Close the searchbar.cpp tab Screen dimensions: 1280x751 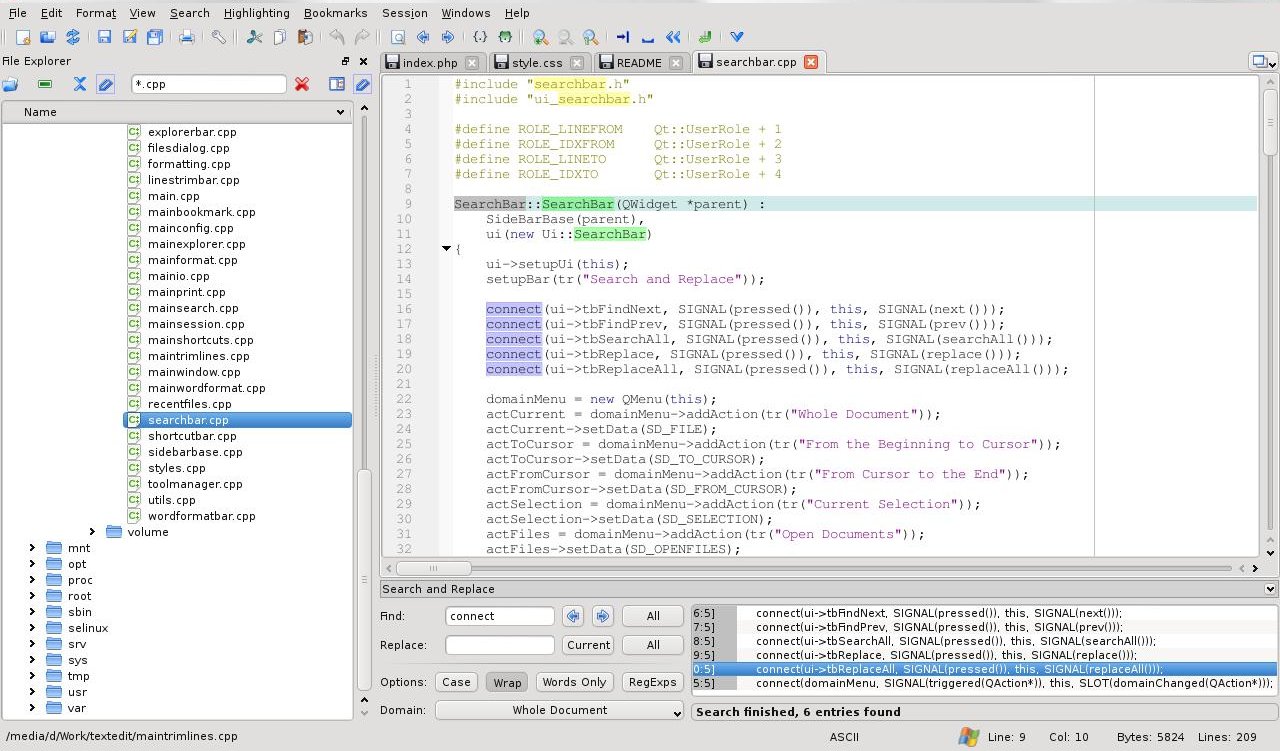(x=811, y=62)
